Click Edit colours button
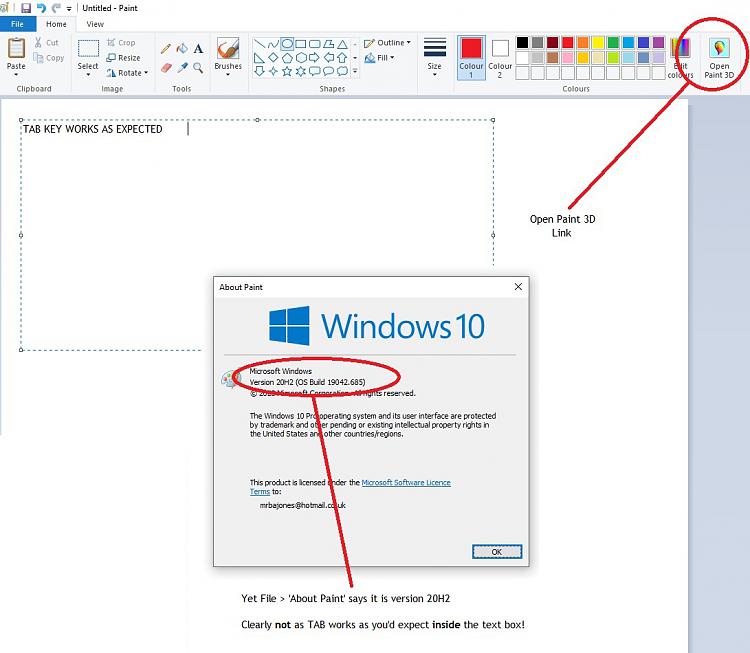Image resolution: width=750 pixels, height=653 pixels. [680, 58]
